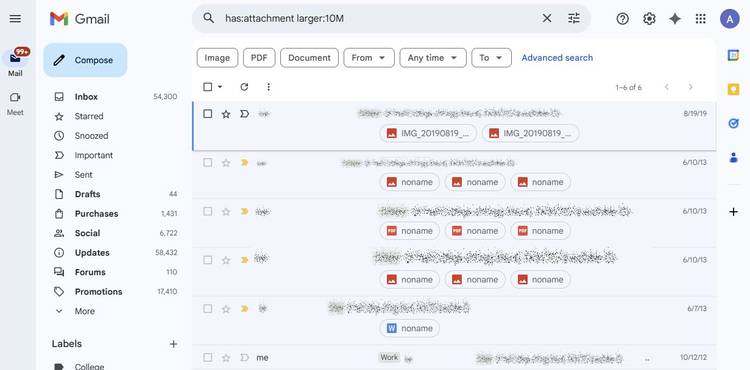Refresh the search results
Screen dimensions: 750x370
pyautogui.click(x=244, y=87)
